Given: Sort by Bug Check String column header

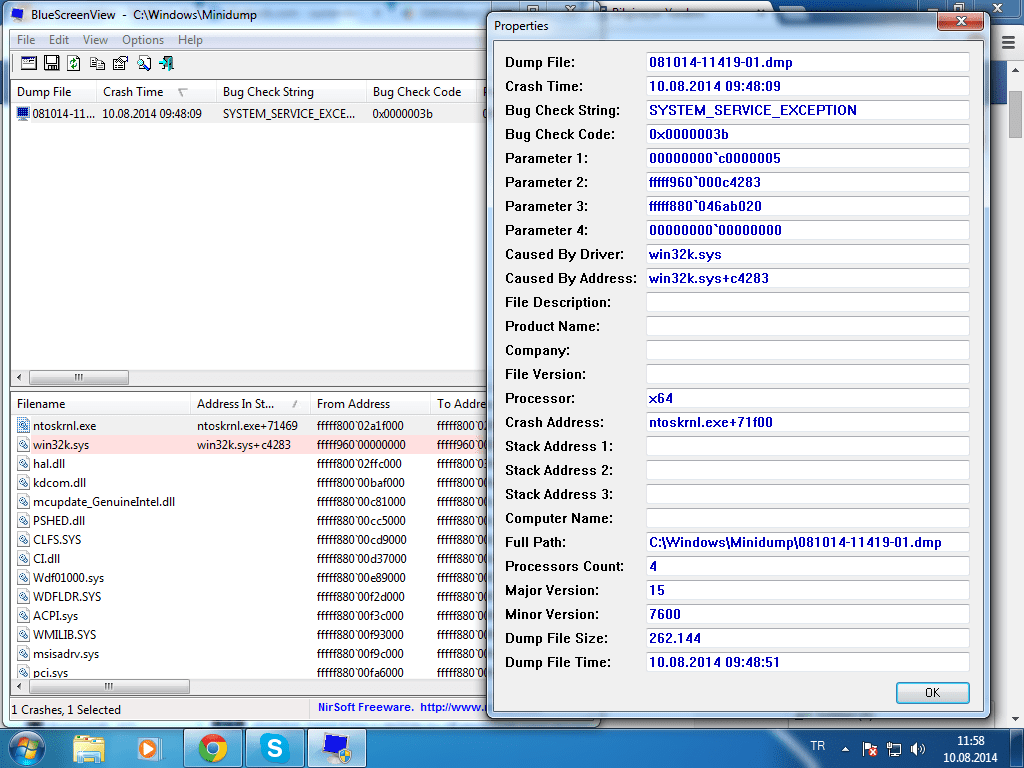Looking at the screenshot, I should 291,92.
